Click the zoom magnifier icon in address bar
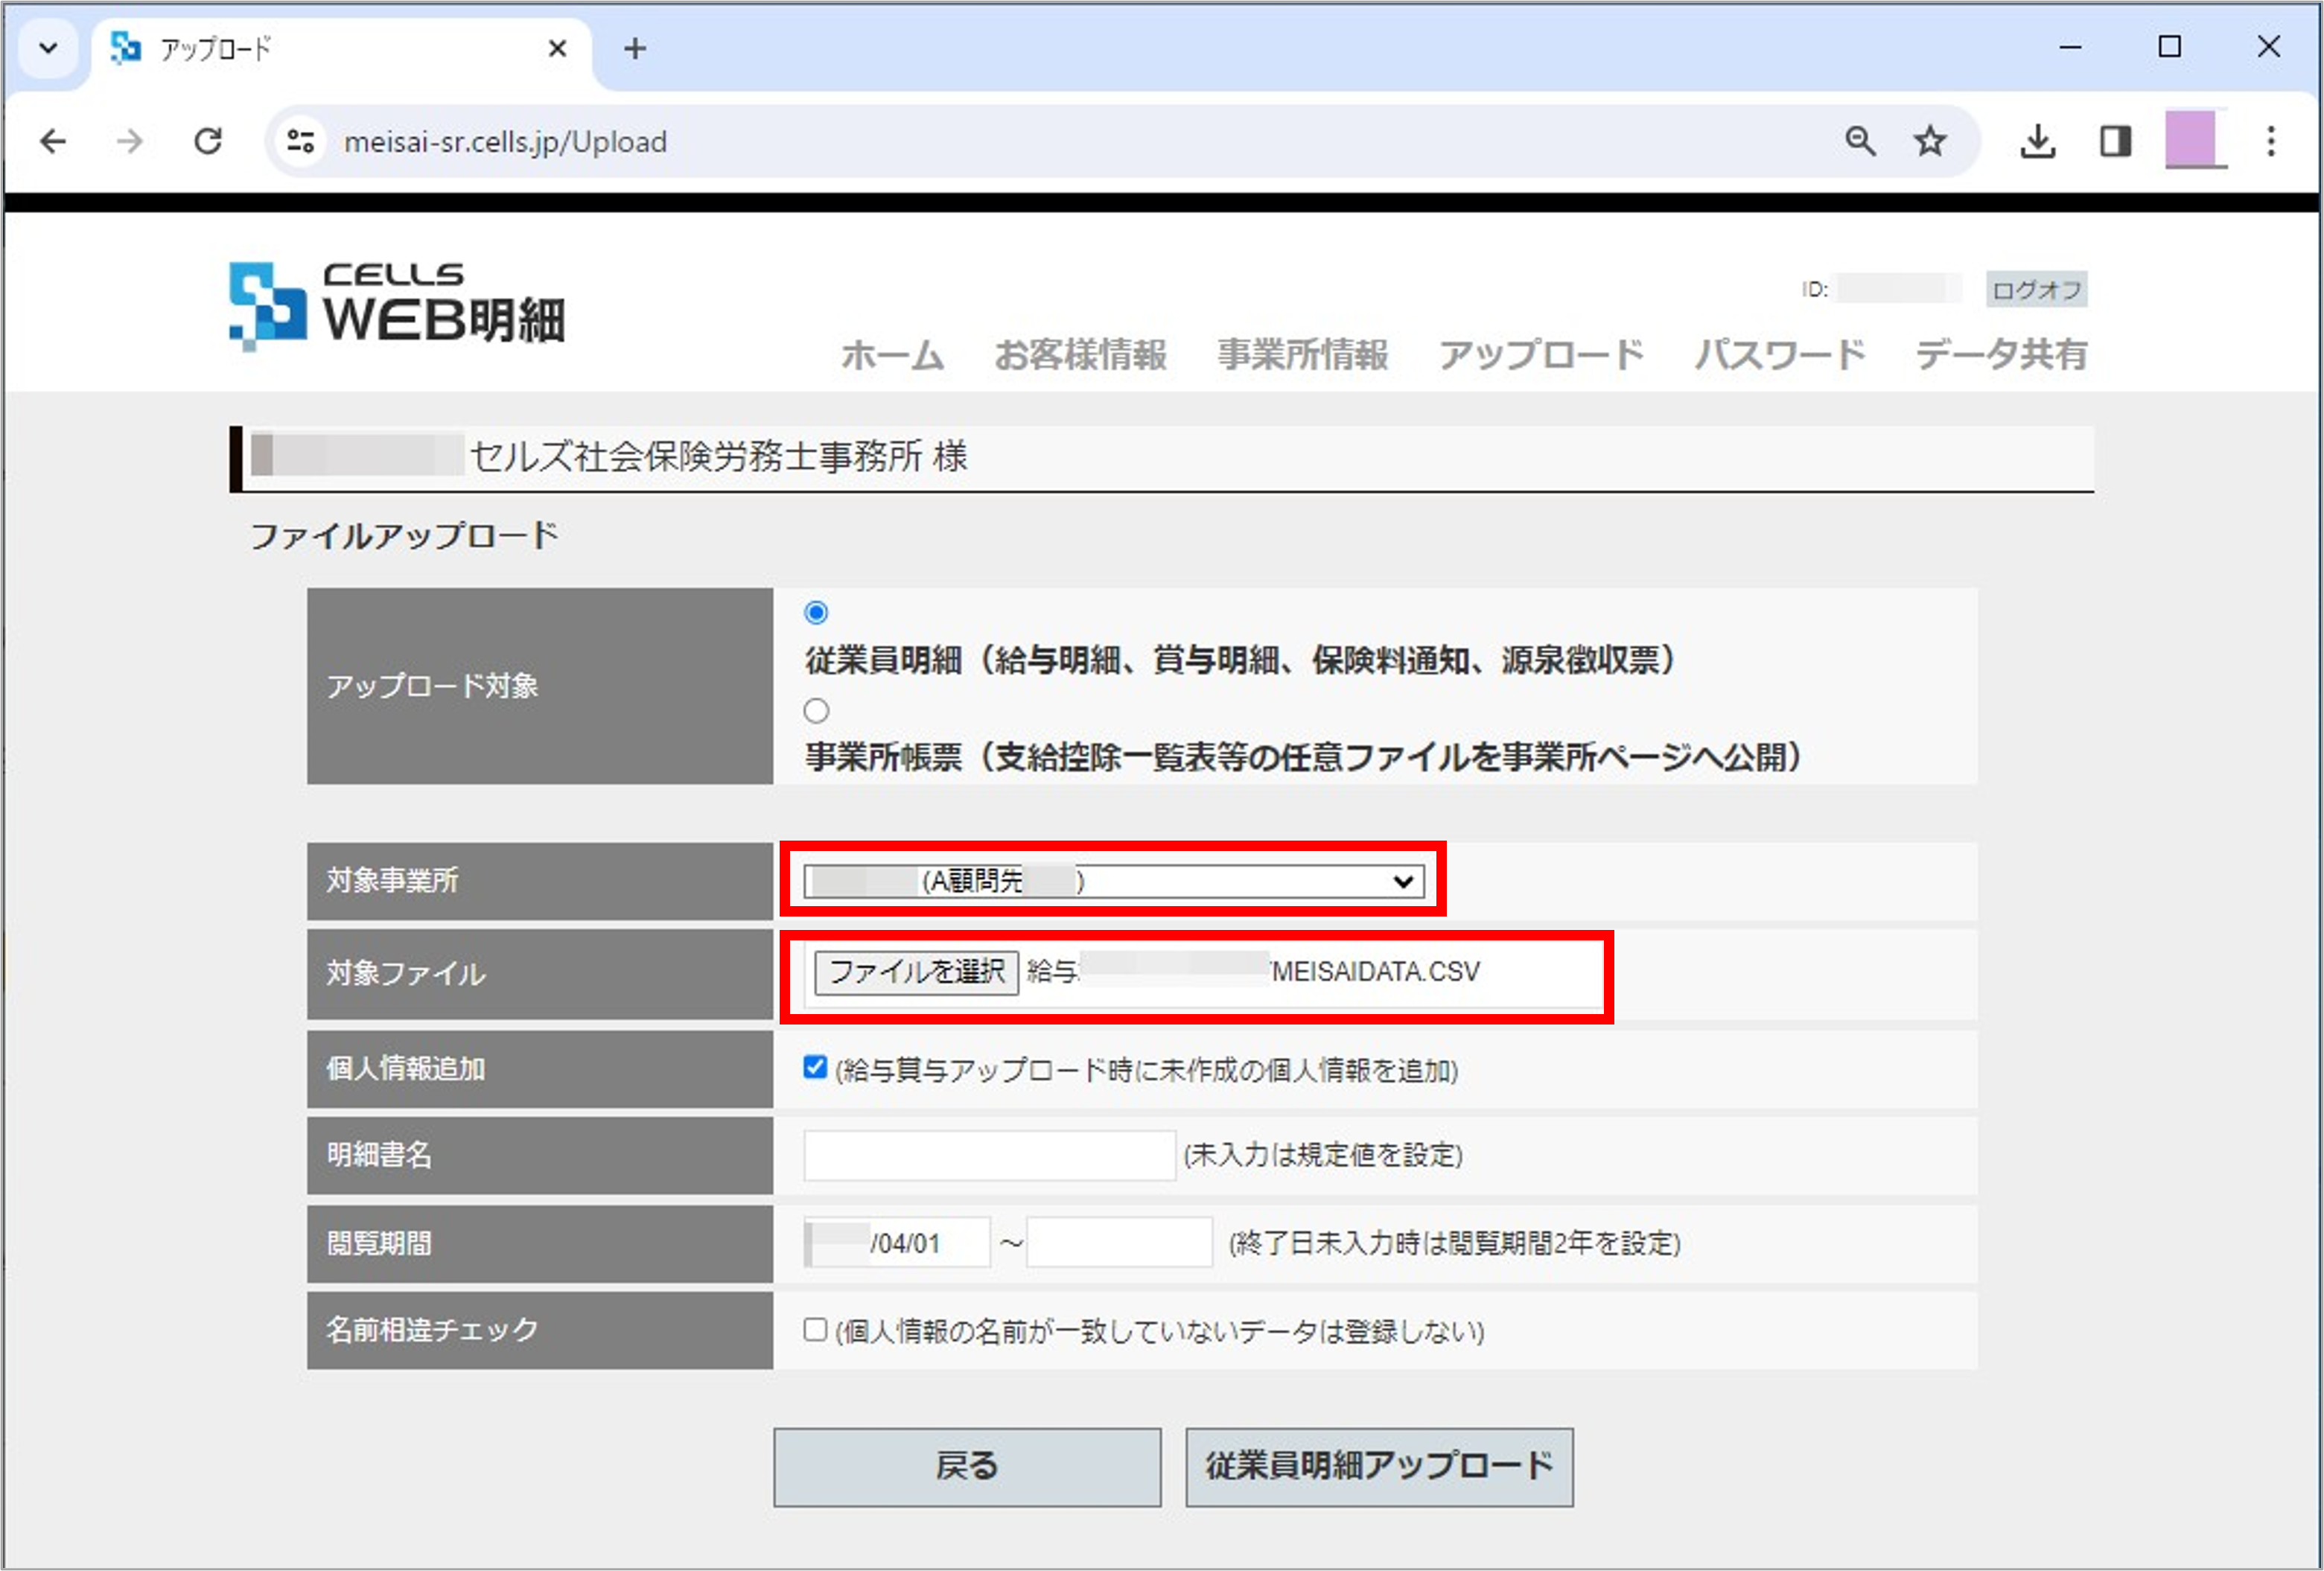This screenshot has height=1571, width=2324. 1861,141
